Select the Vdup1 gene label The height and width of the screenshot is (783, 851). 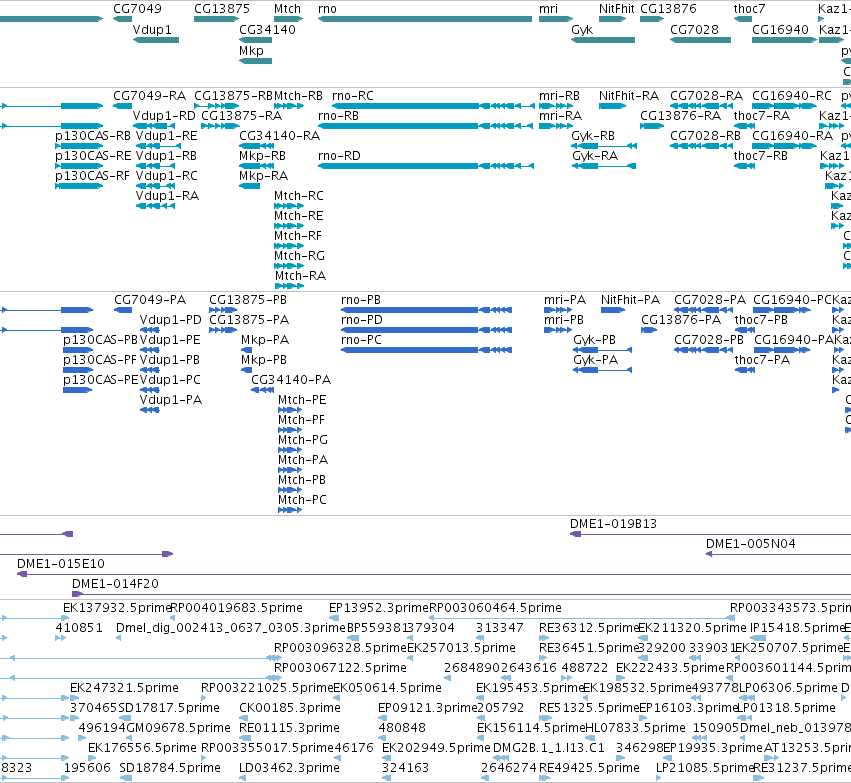coord(152,30)
